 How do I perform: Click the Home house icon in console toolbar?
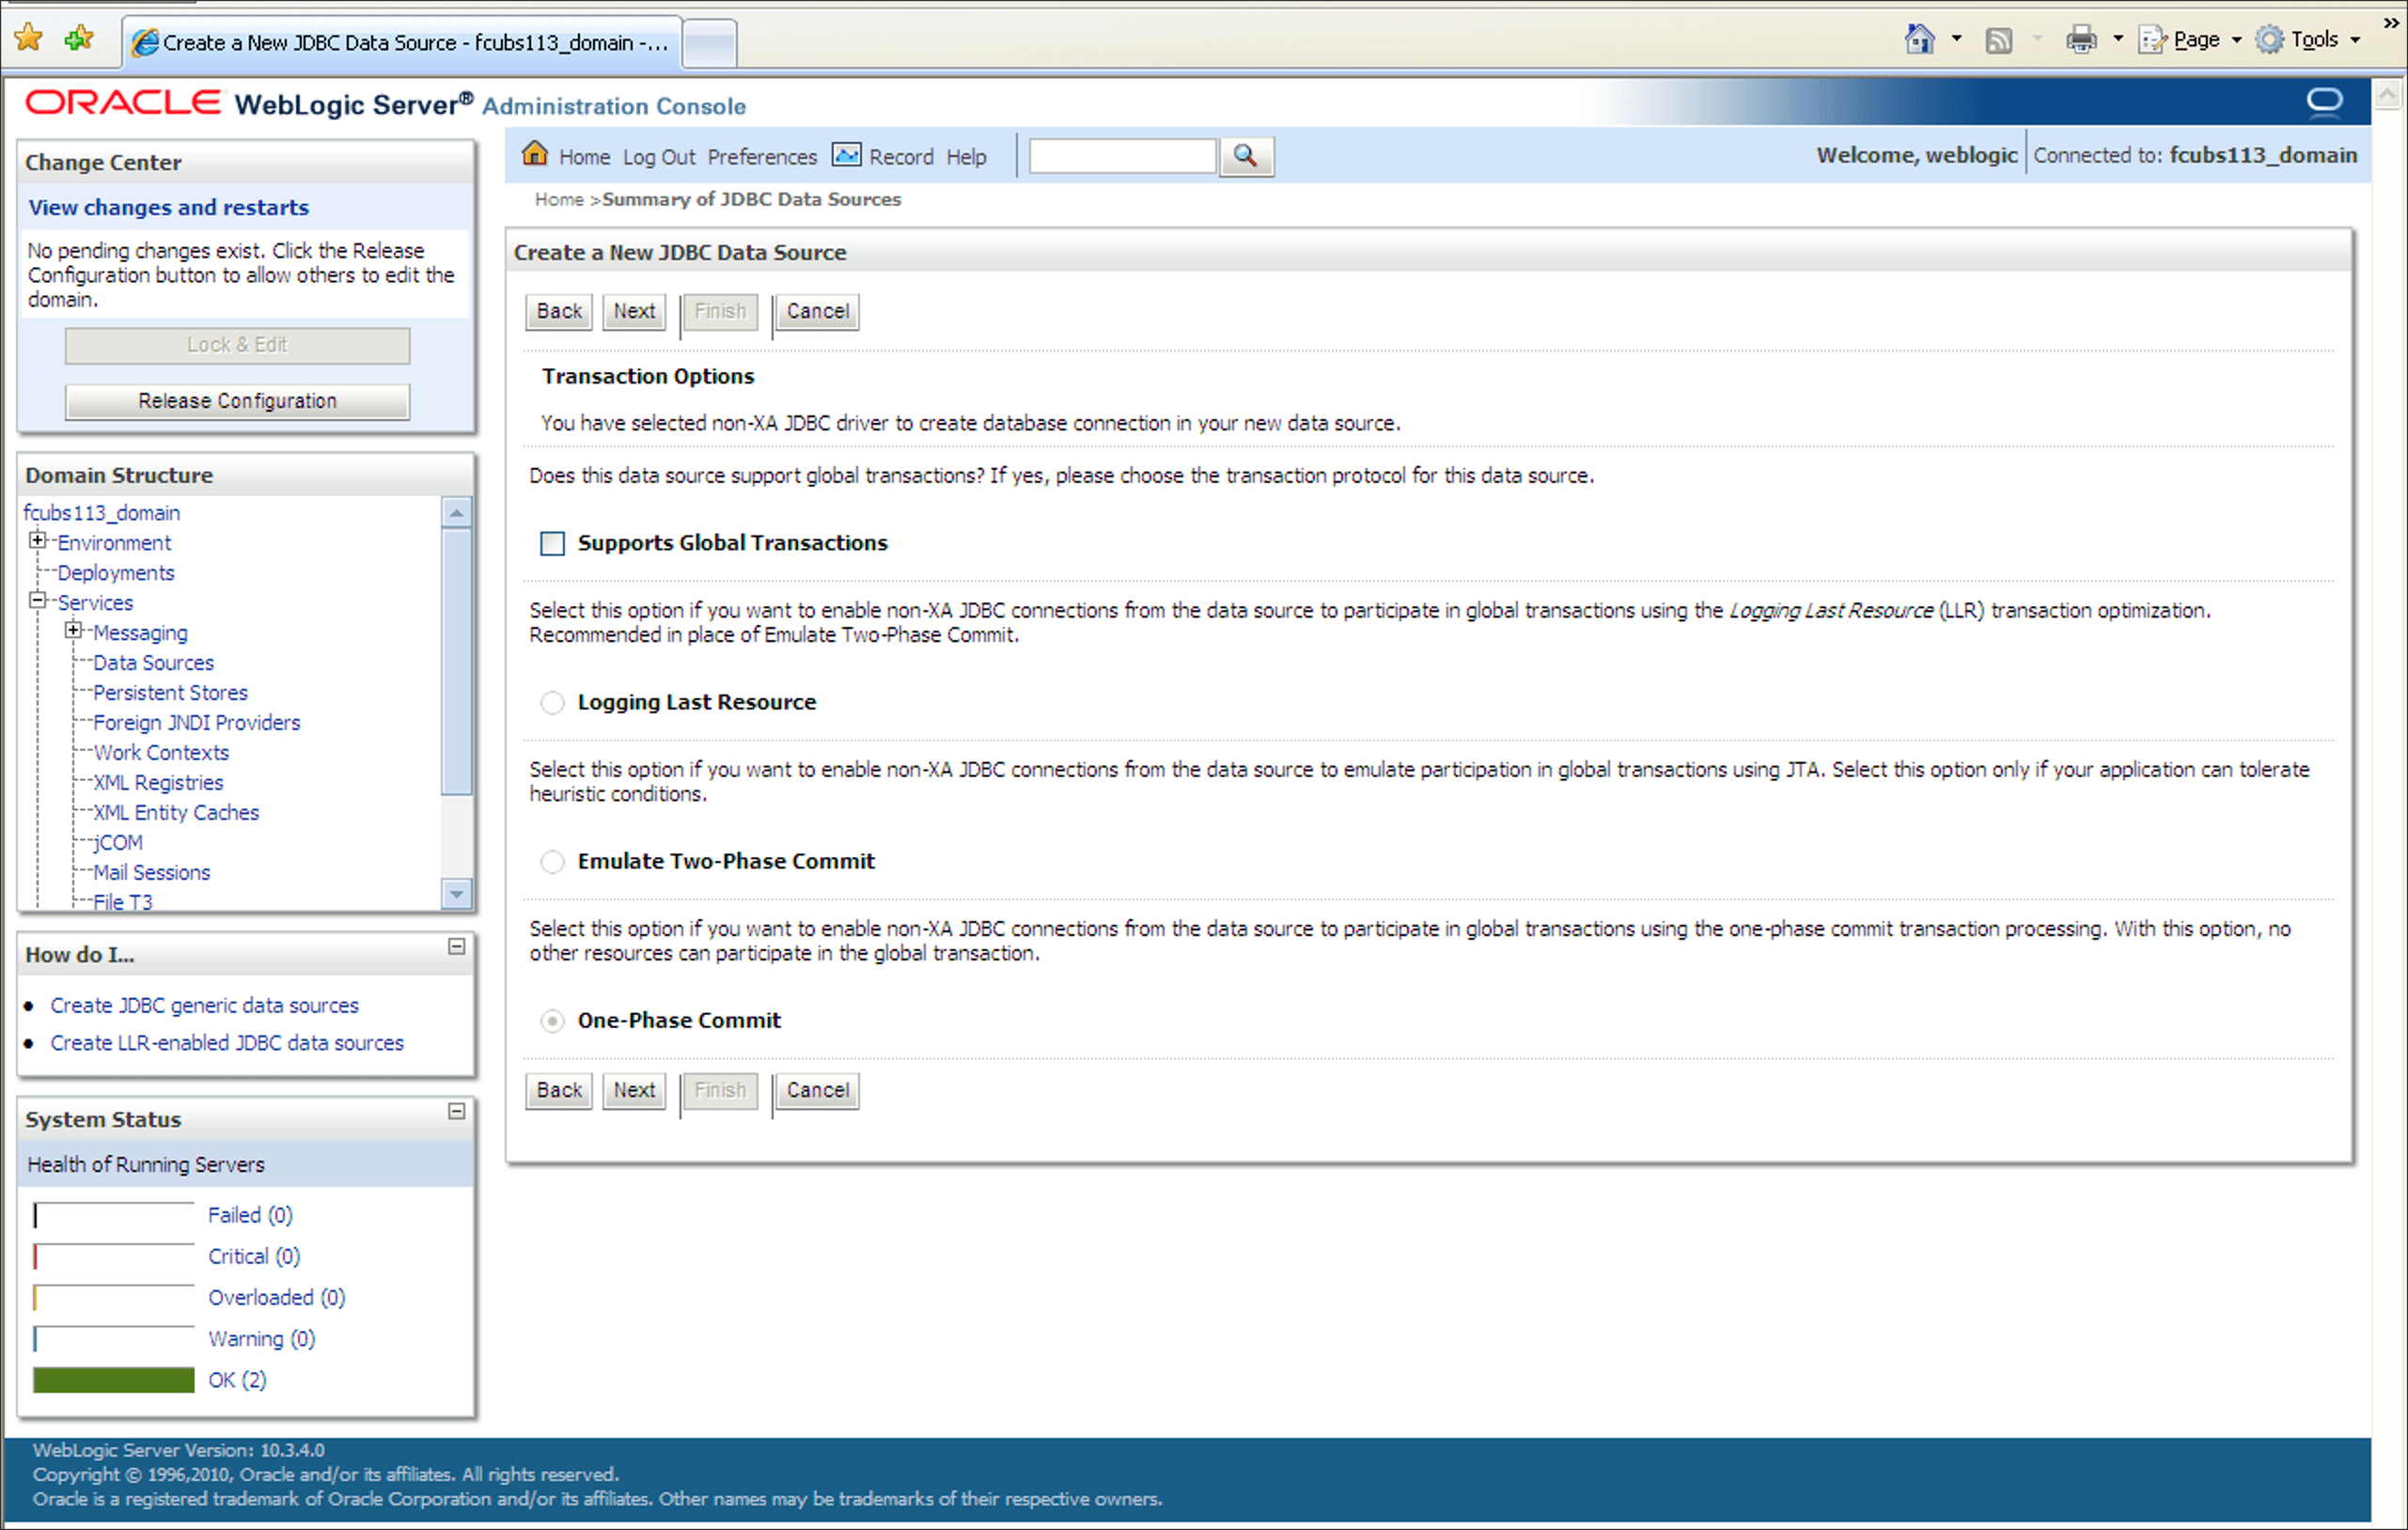click(x=535, y=155)
